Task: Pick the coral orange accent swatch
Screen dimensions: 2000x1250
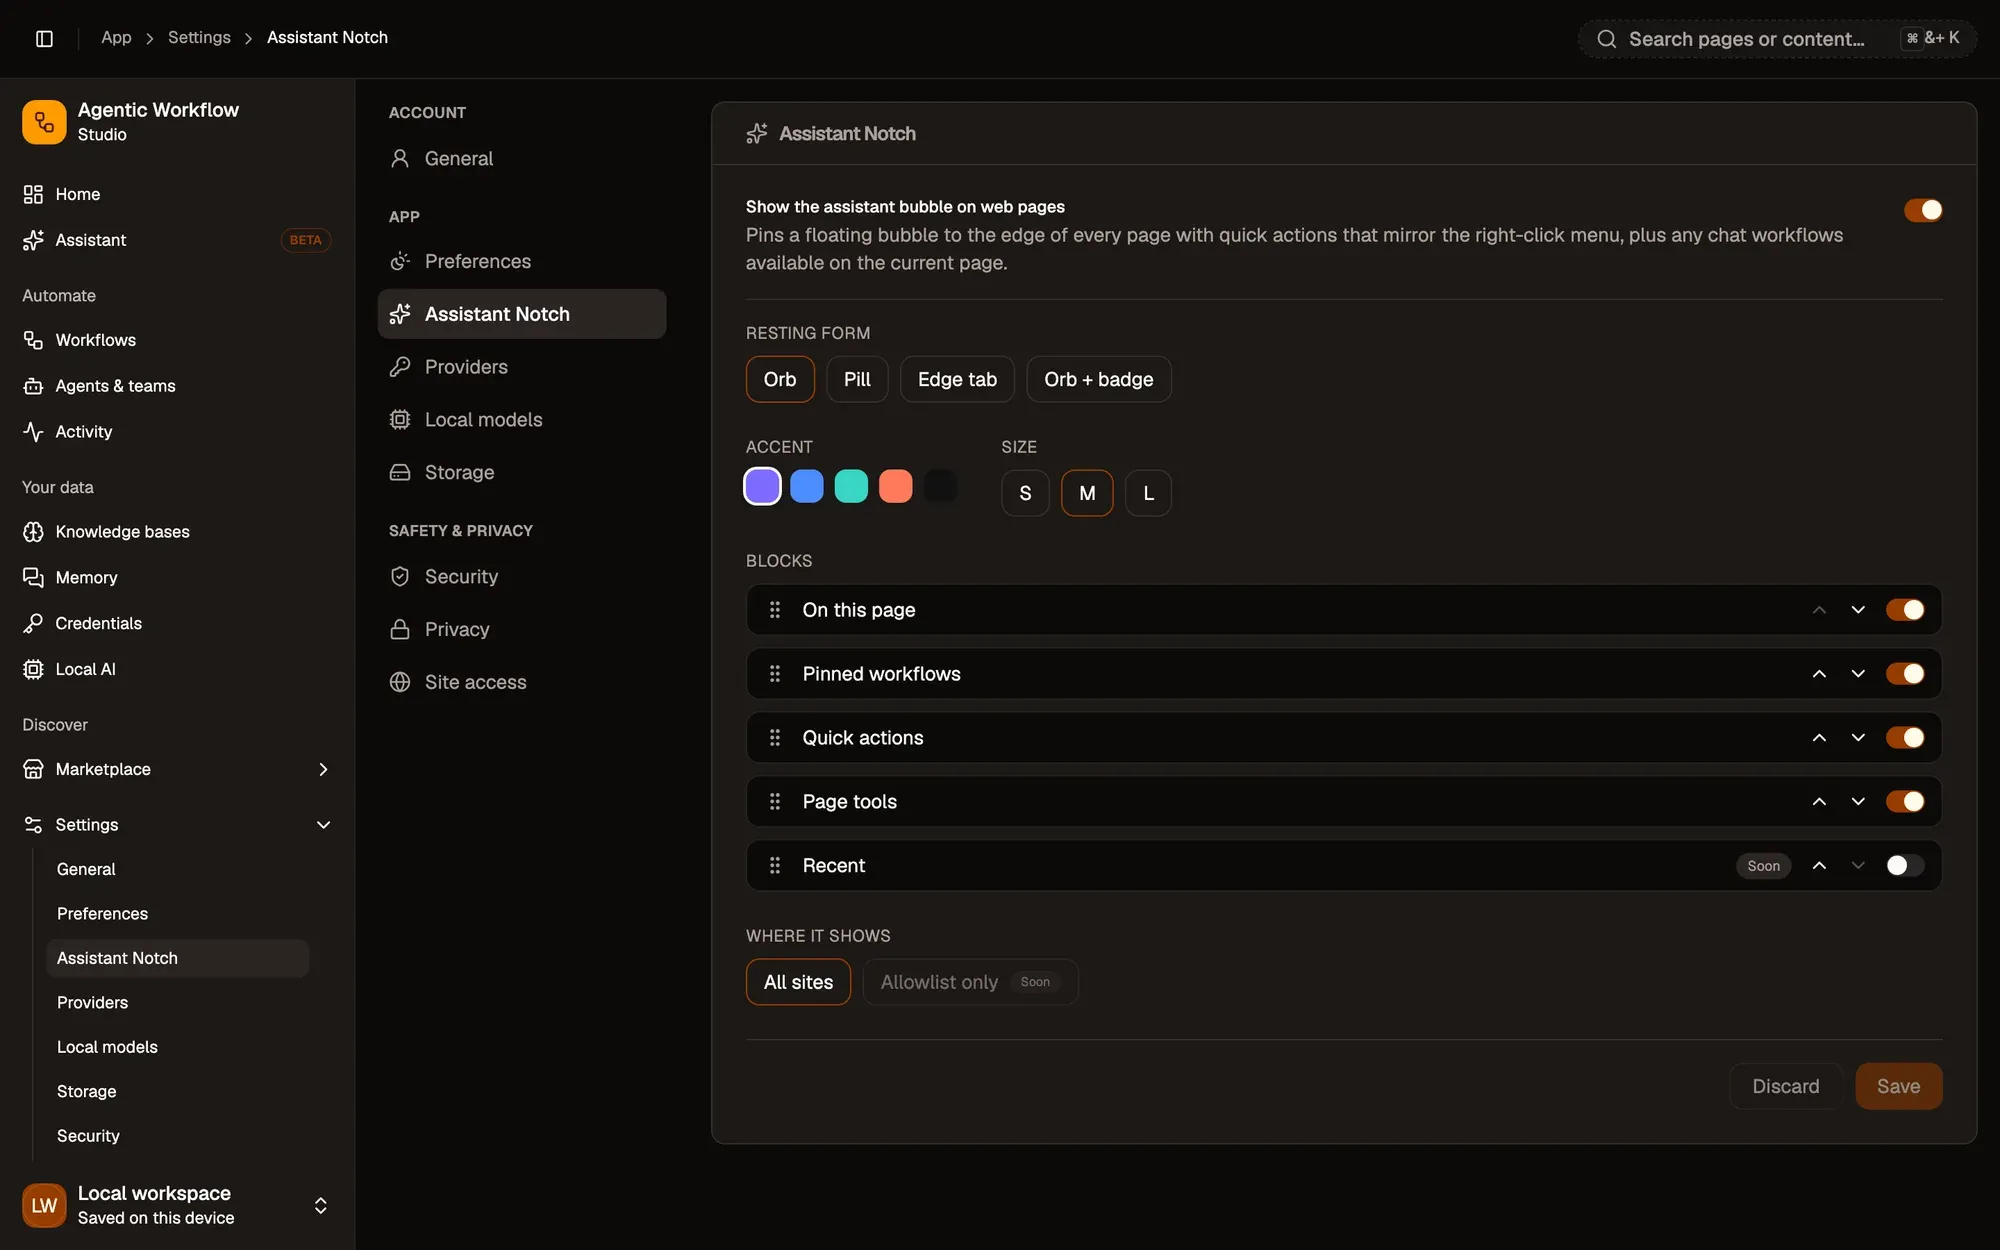Action: tap(895, 487)
